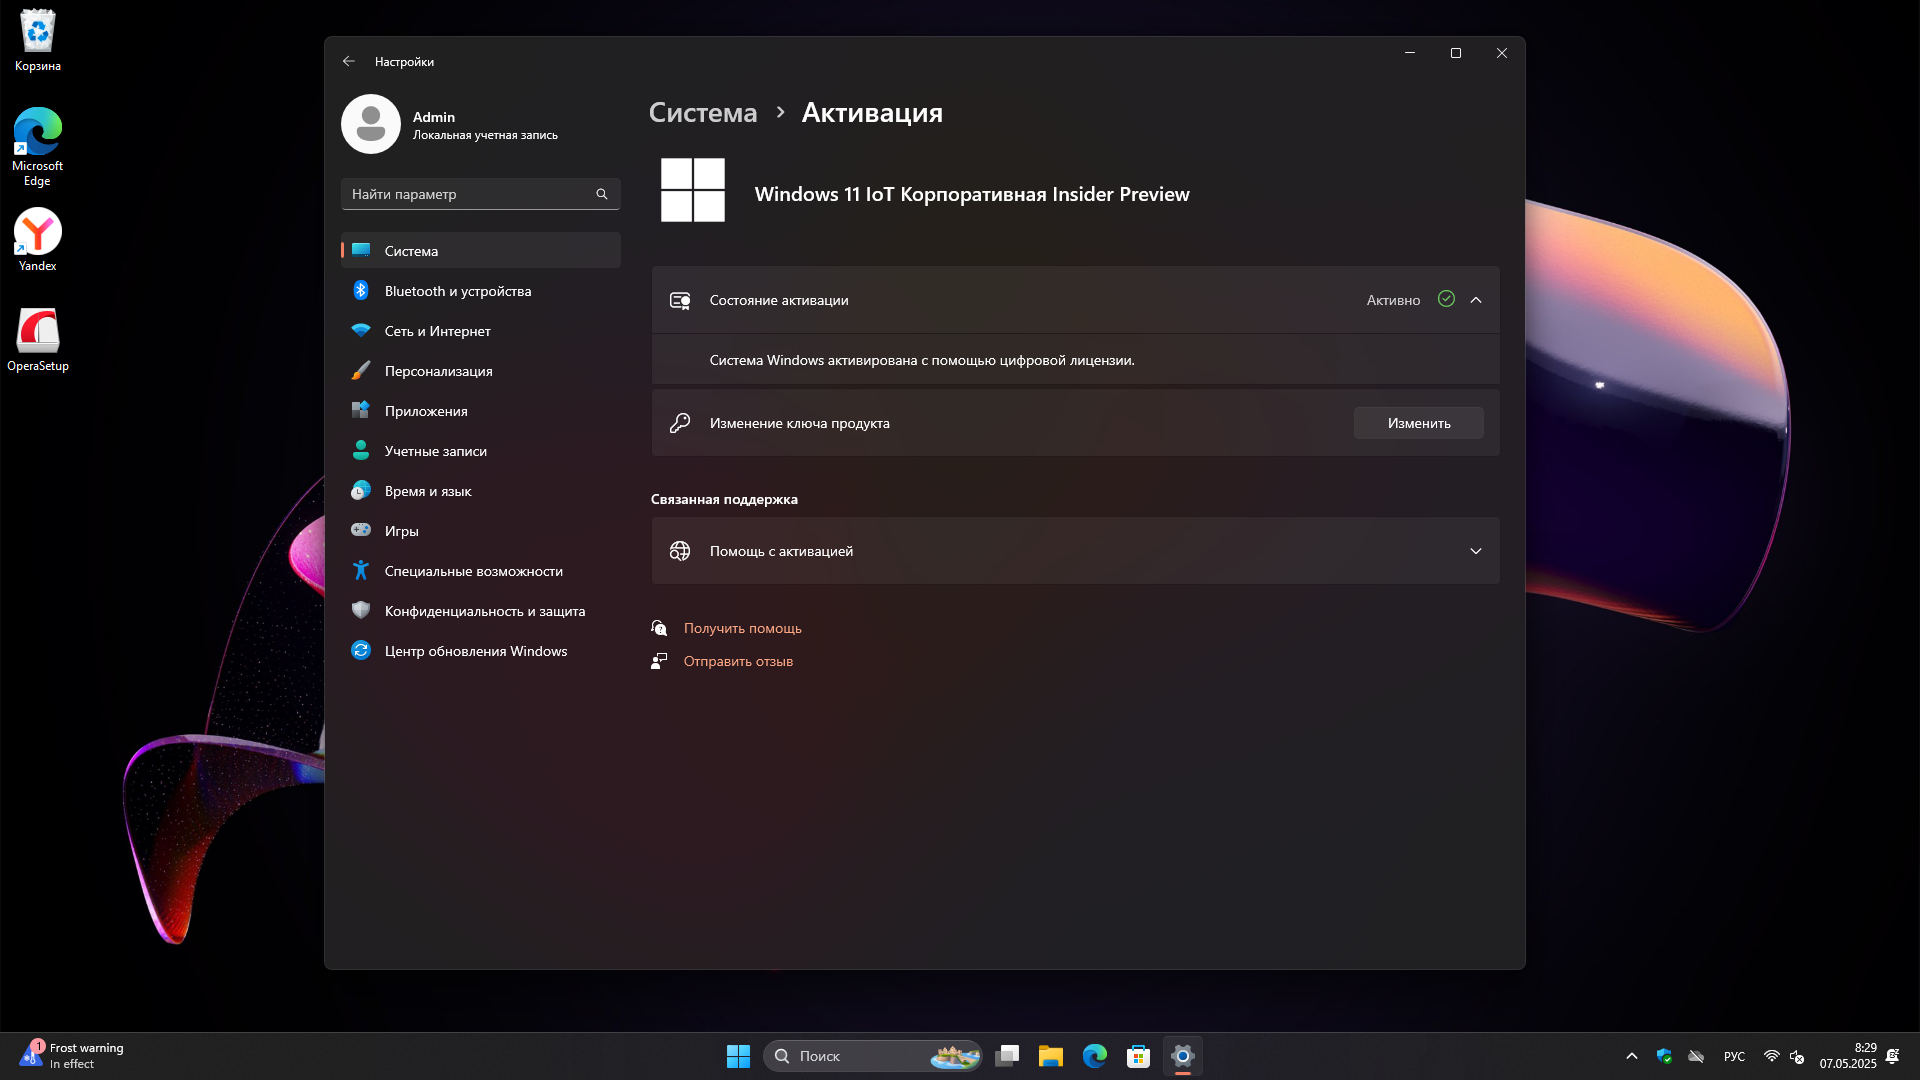This screenshot has height=1080, width=1920.
Task: Open 'Сеть и Интернет' section
Action: point(480,331)
